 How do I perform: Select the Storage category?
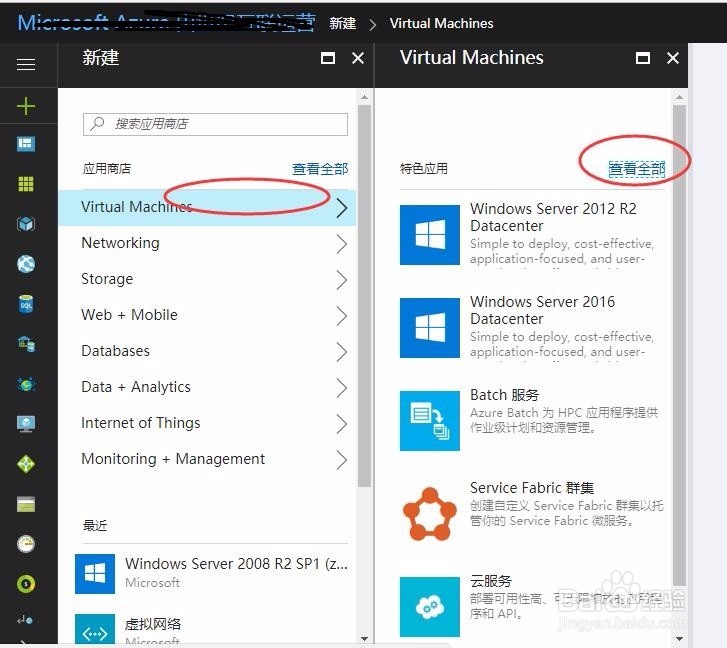point(207,280)
